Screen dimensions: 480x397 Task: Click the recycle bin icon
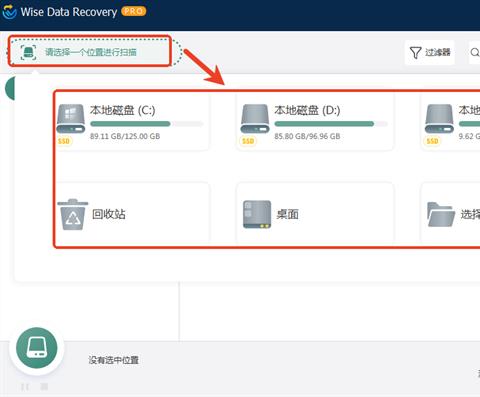click(73, 214)
